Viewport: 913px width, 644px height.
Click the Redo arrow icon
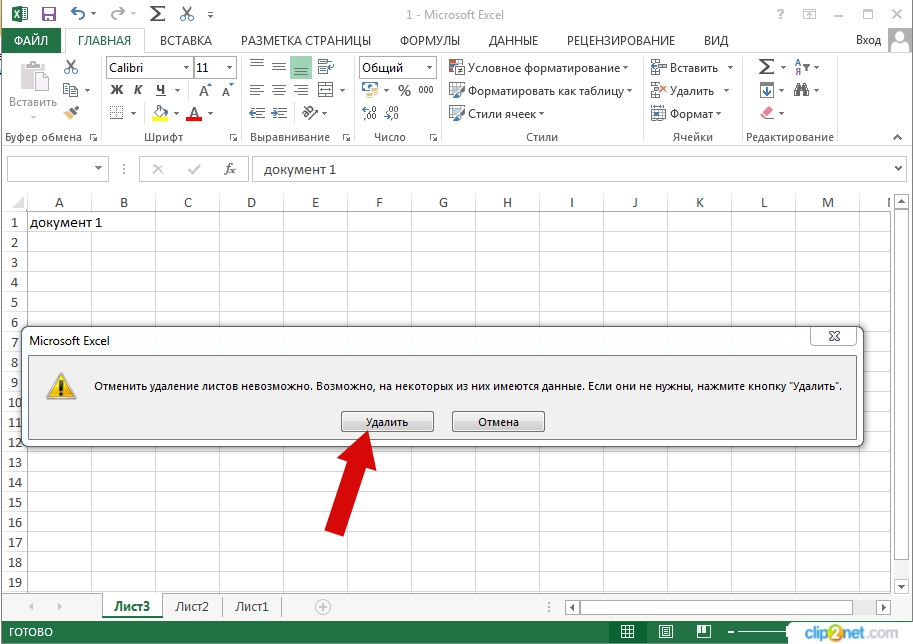pos(118,13)
